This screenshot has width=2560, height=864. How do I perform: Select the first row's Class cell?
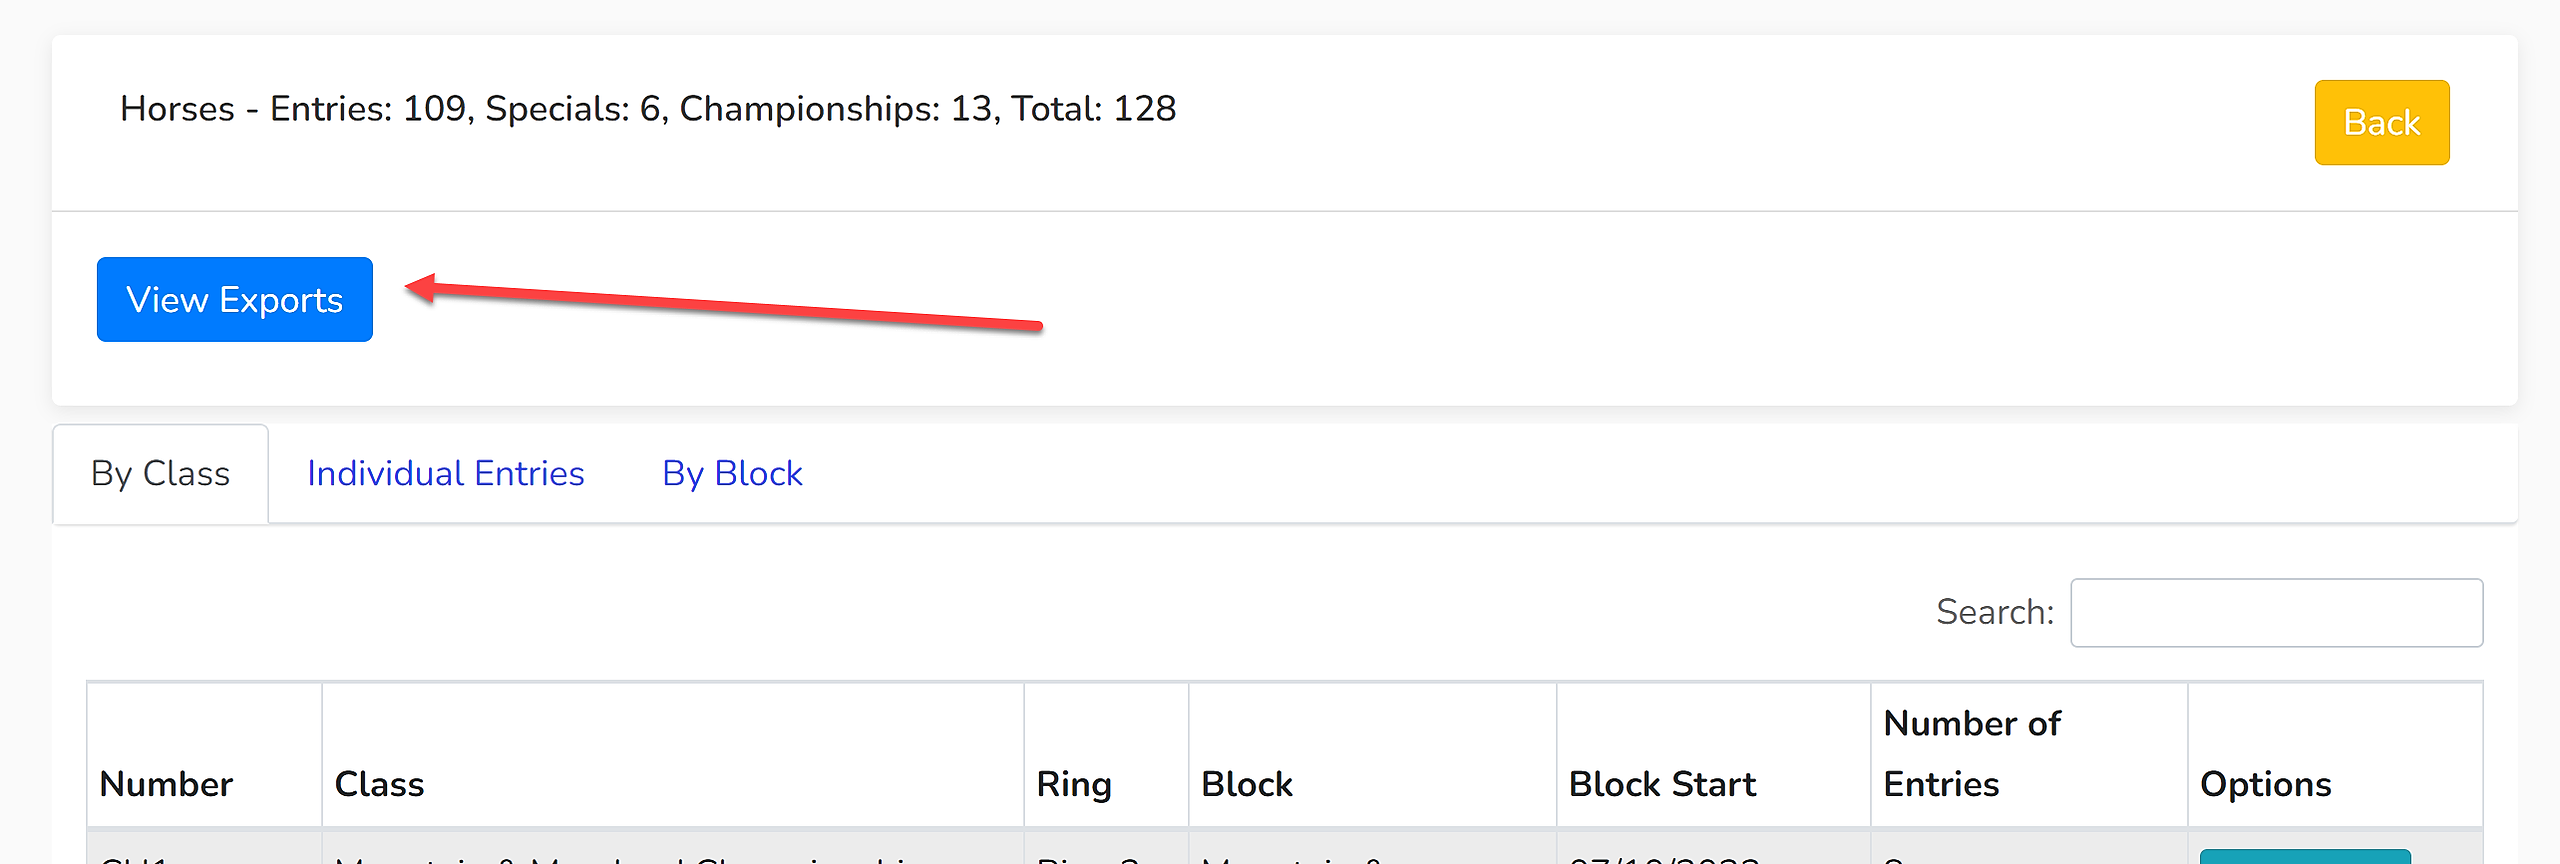673,852
